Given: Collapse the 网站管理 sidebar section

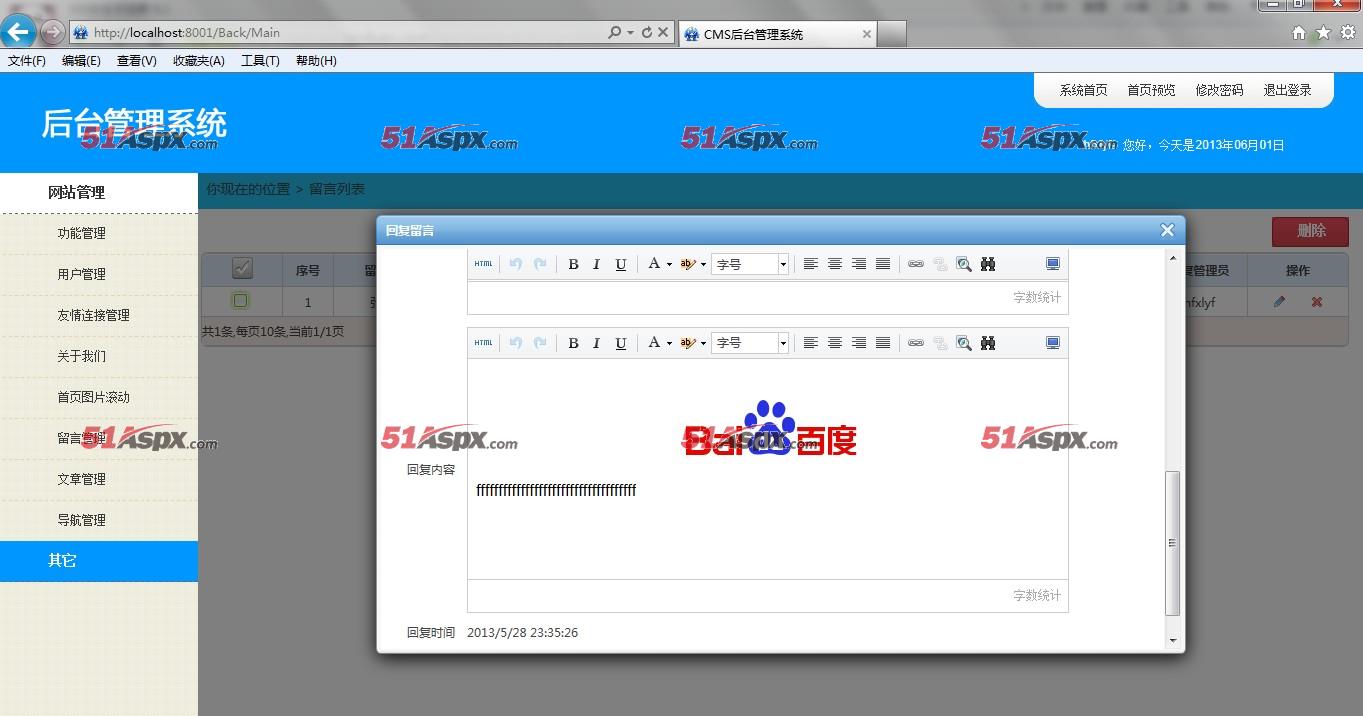Looking at the screenshot, I should (x=99, y=192).
